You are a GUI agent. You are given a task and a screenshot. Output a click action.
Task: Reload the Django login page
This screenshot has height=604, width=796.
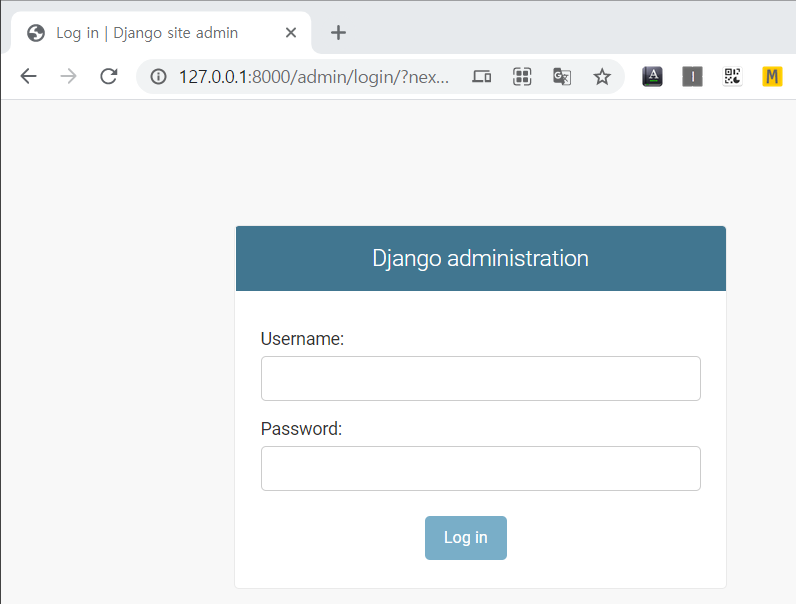pos(109,77)
